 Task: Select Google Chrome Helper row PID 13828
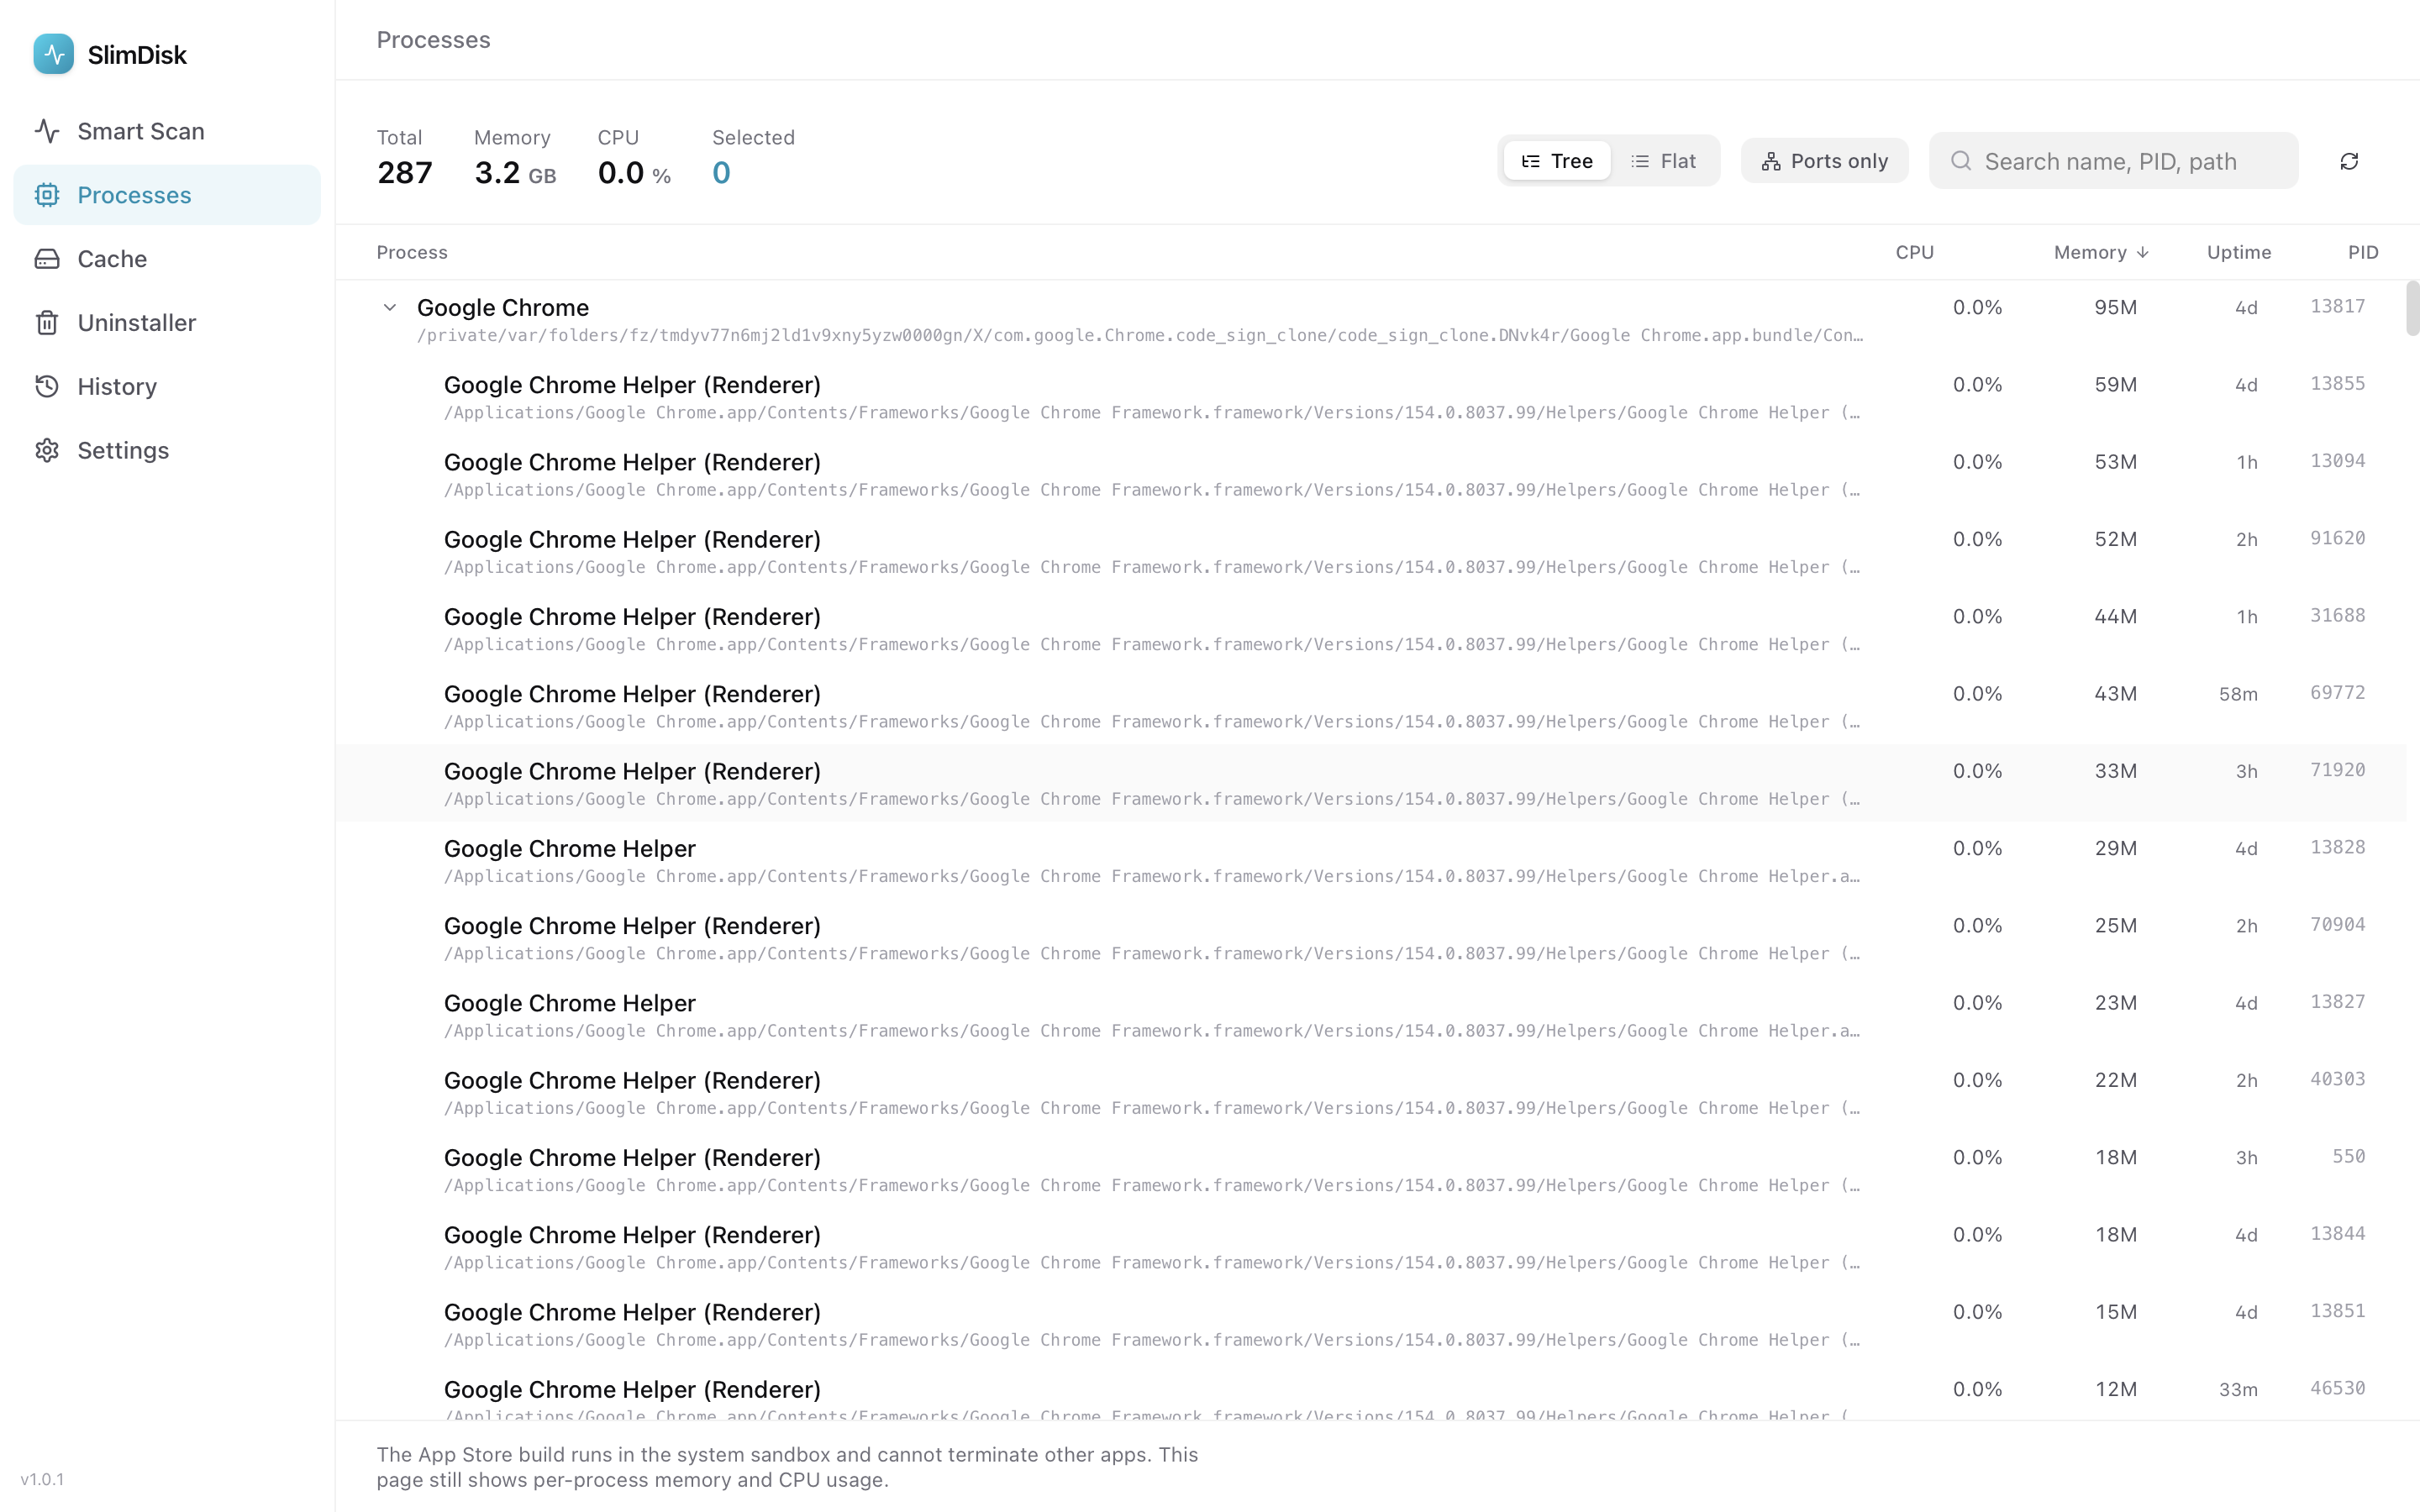[x=1371, y=860]
